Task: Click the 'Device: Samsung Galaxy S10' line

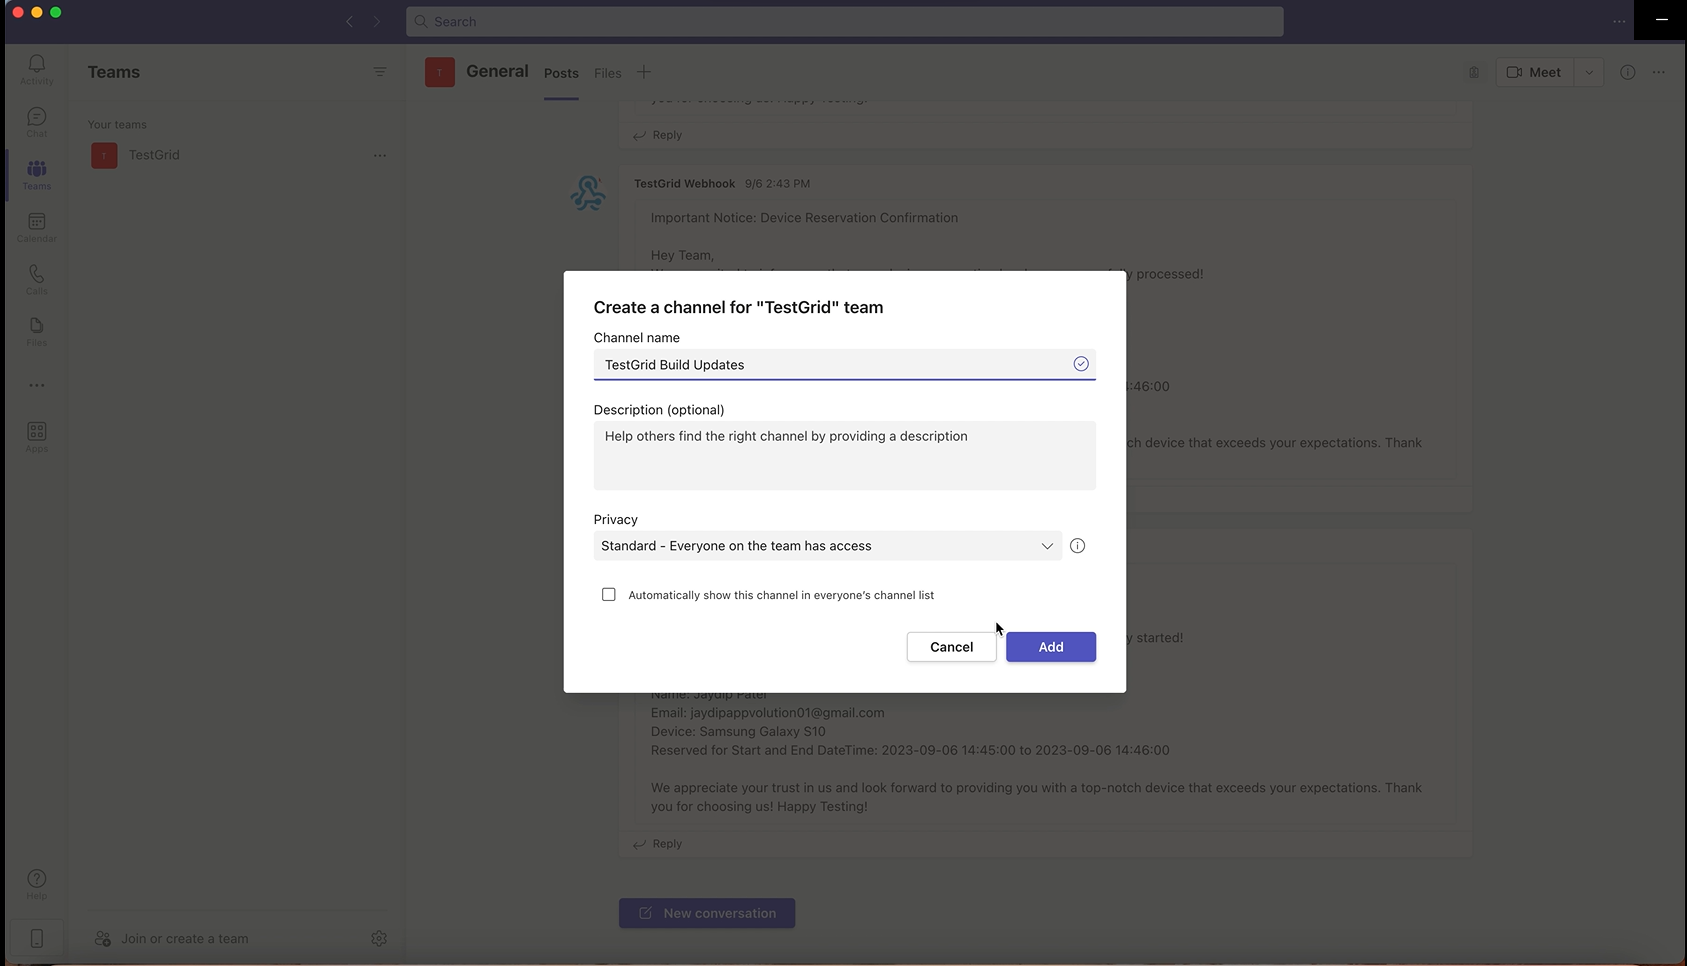Action: coord(738,731)
